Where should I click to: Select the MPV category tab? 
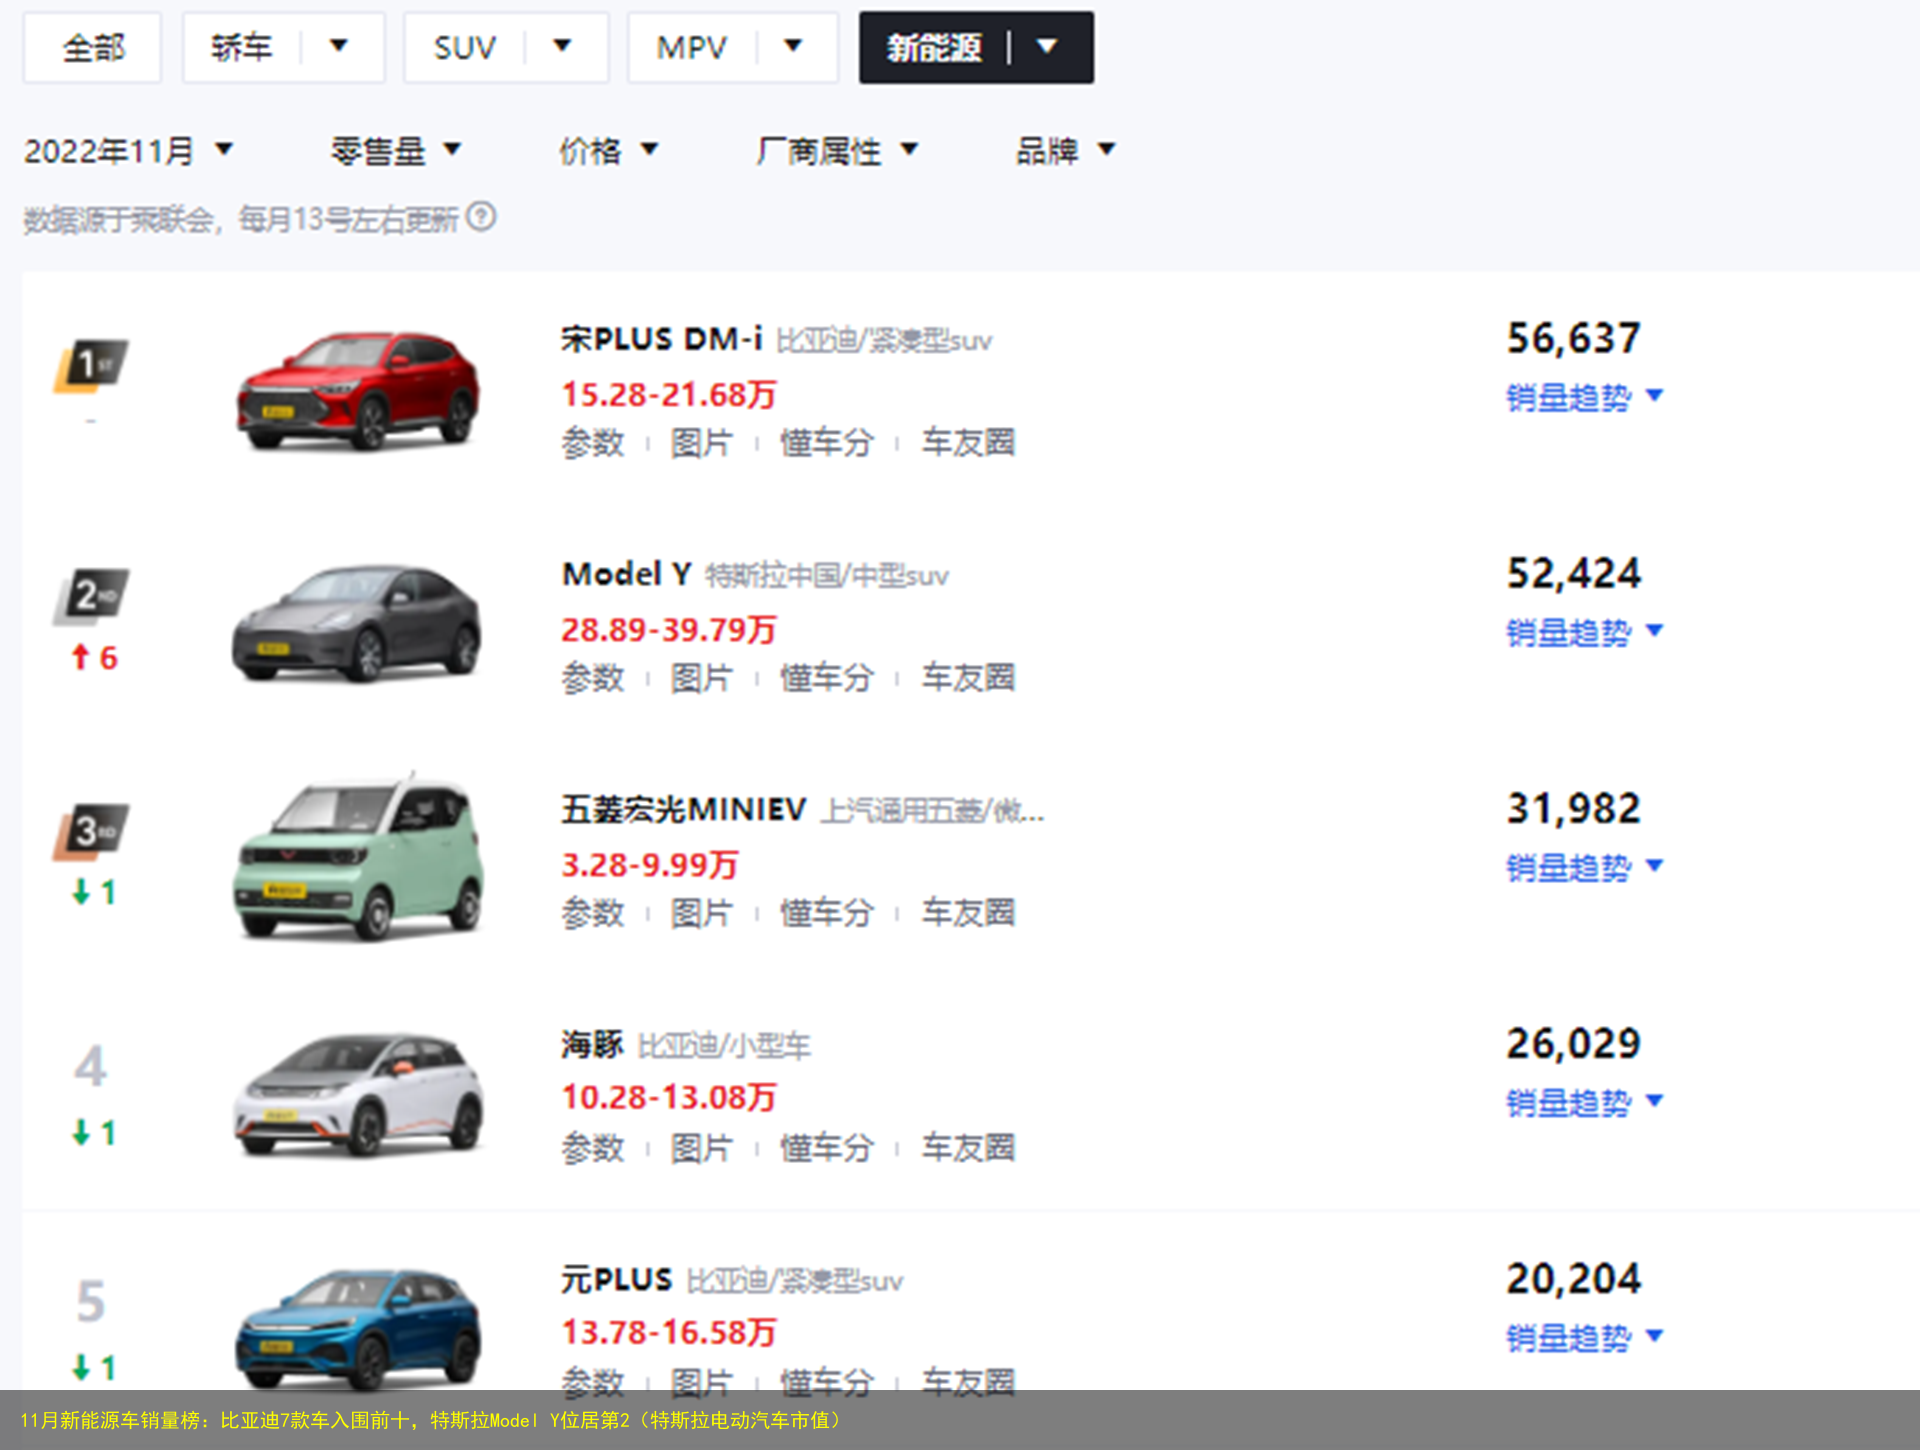(692, 47)
